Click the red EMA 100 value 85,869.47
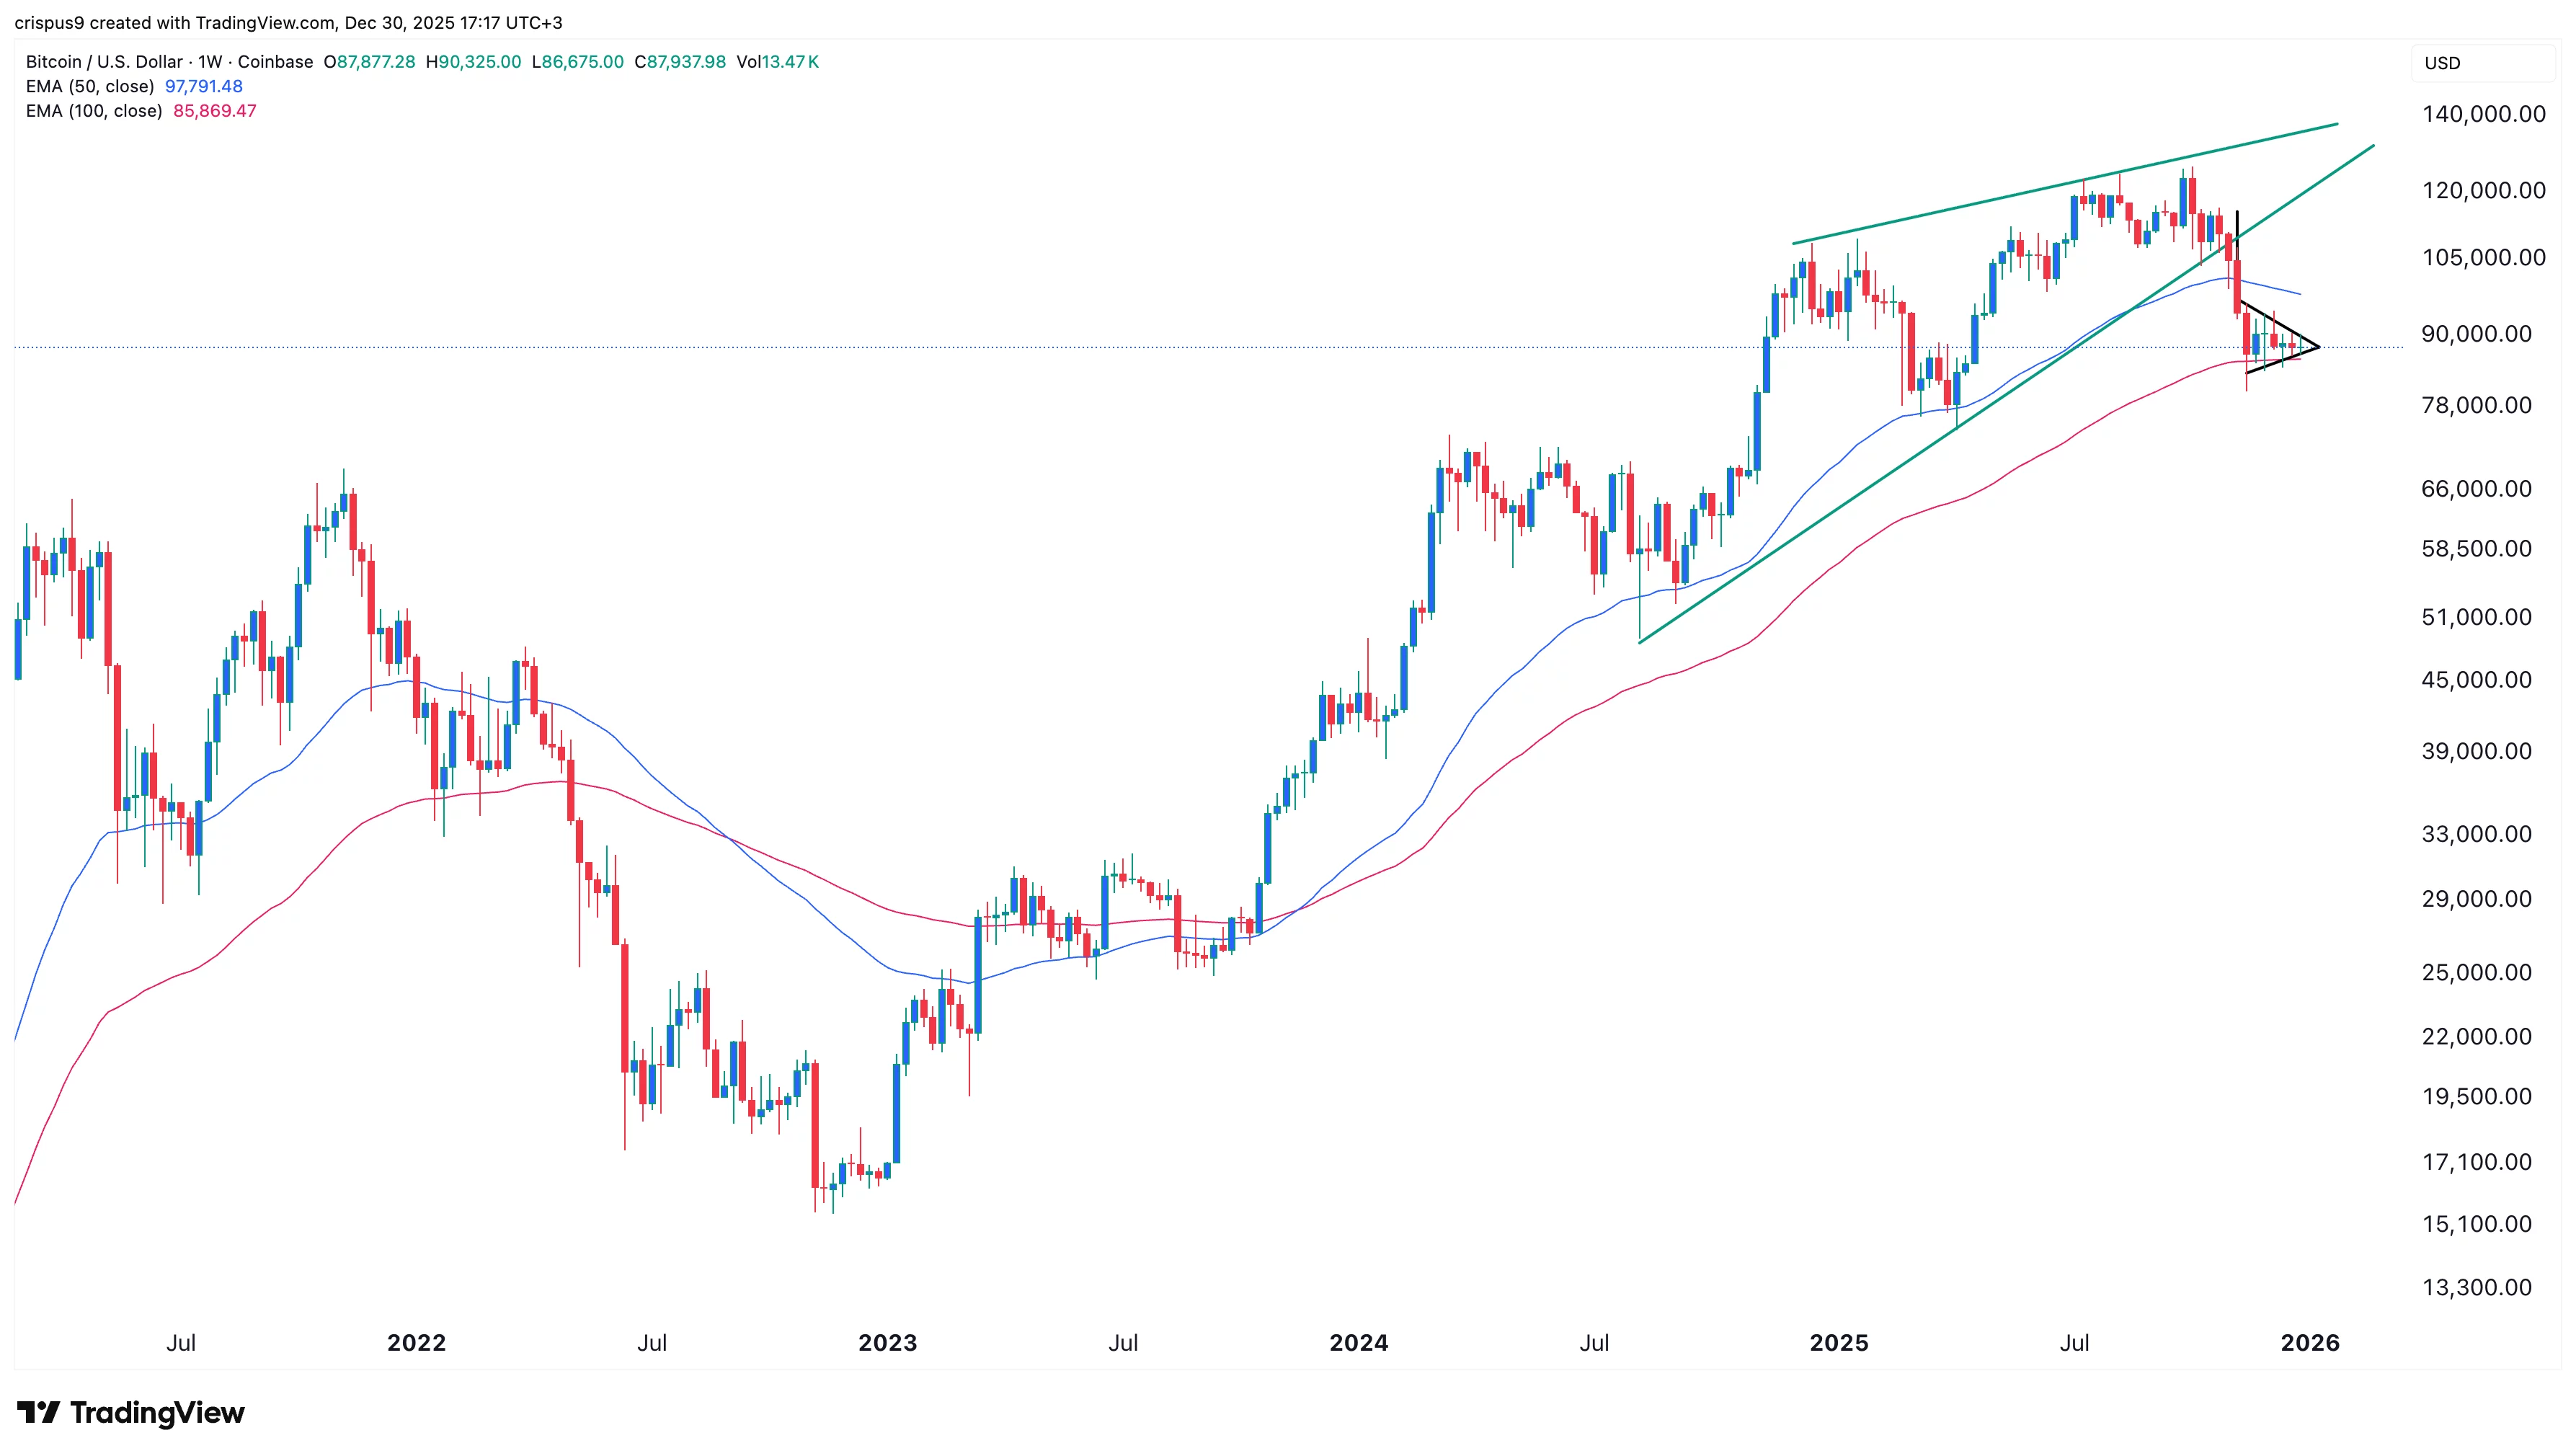Screen dimensions: 2576x1456 215,111
